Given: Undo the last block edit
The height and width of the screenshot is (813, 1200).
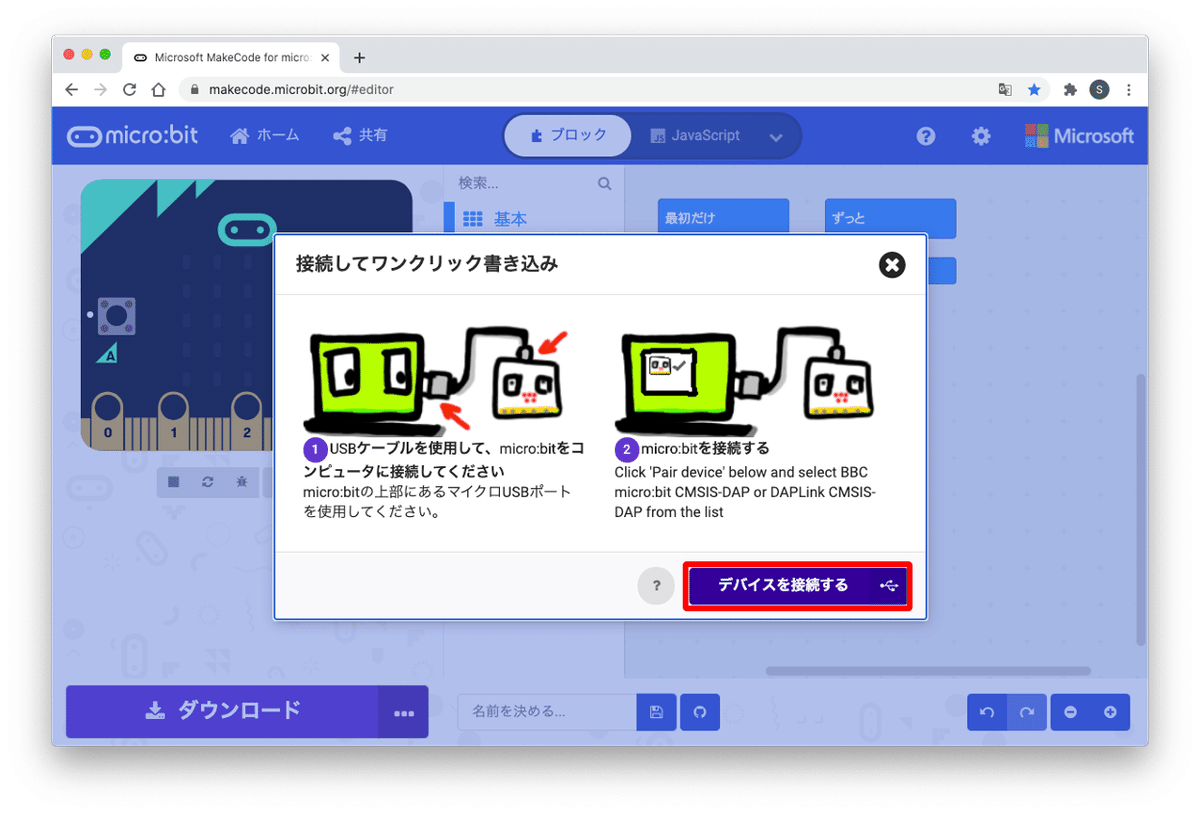Looking at the screenshot, I should (x=986, y=712).
